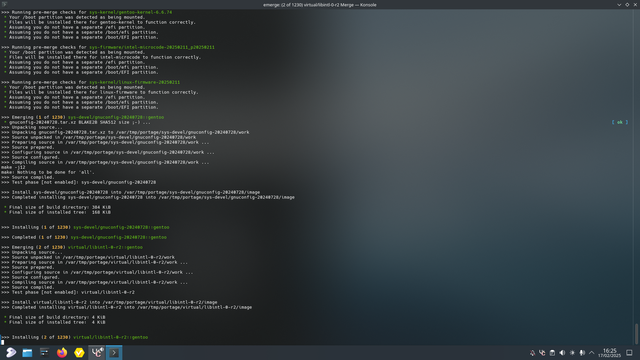The image size is (640, 360).
Task: Click the show desktop button
Action: point(629,353)
